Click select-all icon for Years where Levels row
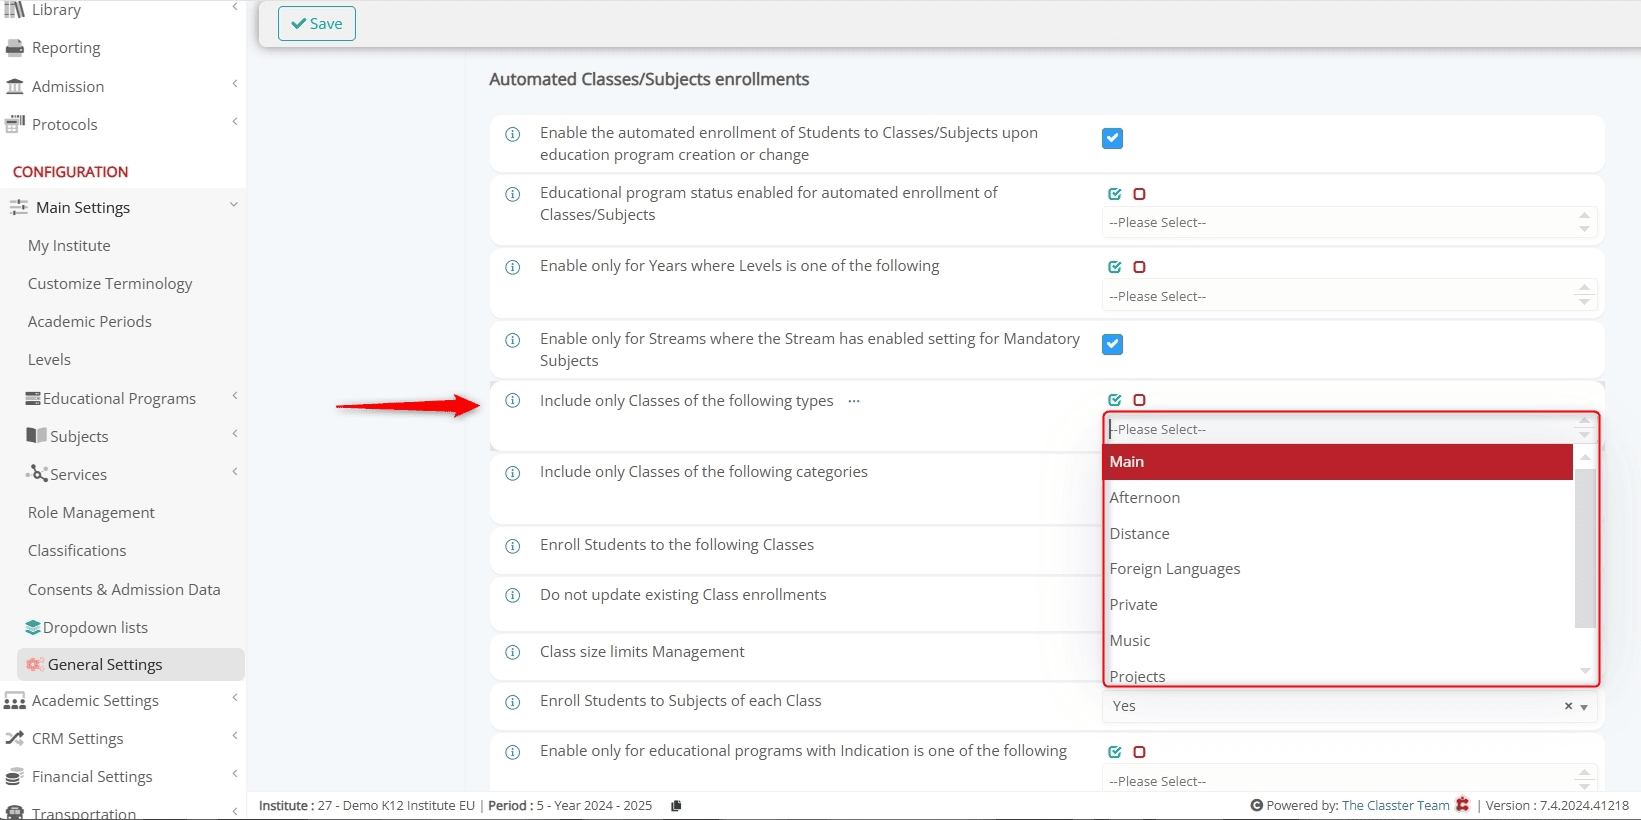The image size is (1641, 820). click(1115, 267)
